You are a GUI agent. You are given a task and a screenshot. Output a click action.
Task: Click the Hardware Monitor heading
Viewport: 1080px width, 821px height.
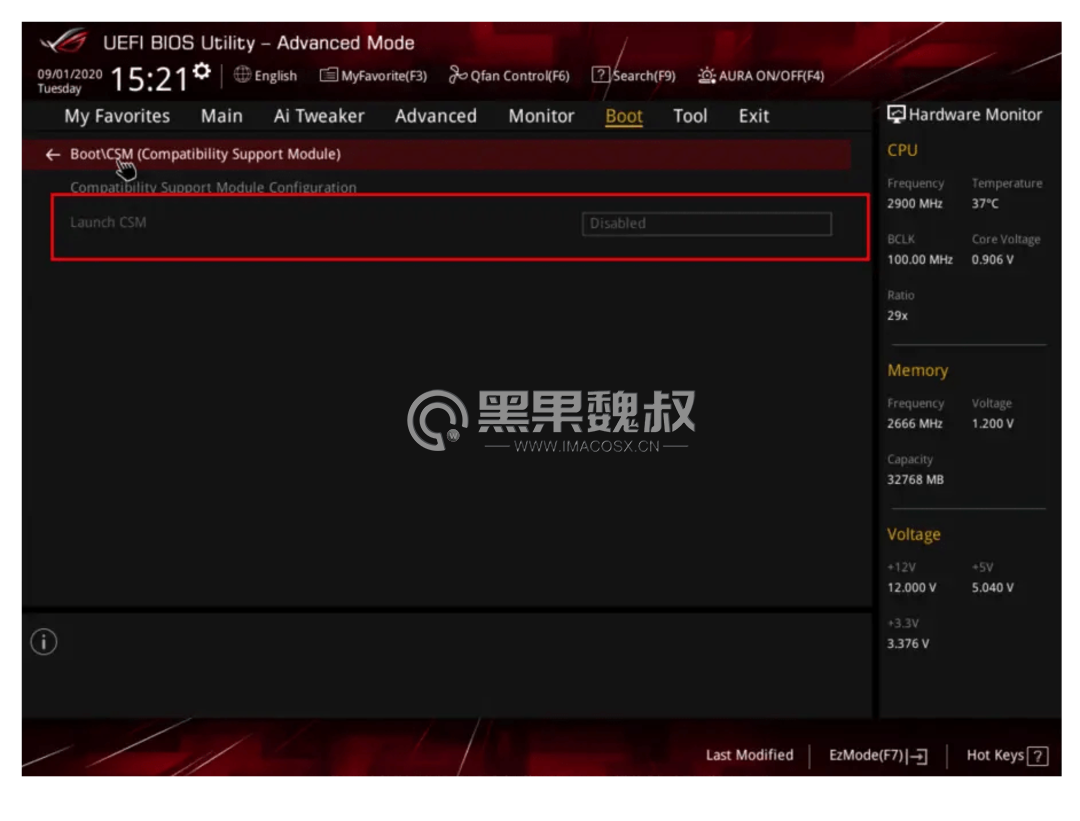click(975, 114)
